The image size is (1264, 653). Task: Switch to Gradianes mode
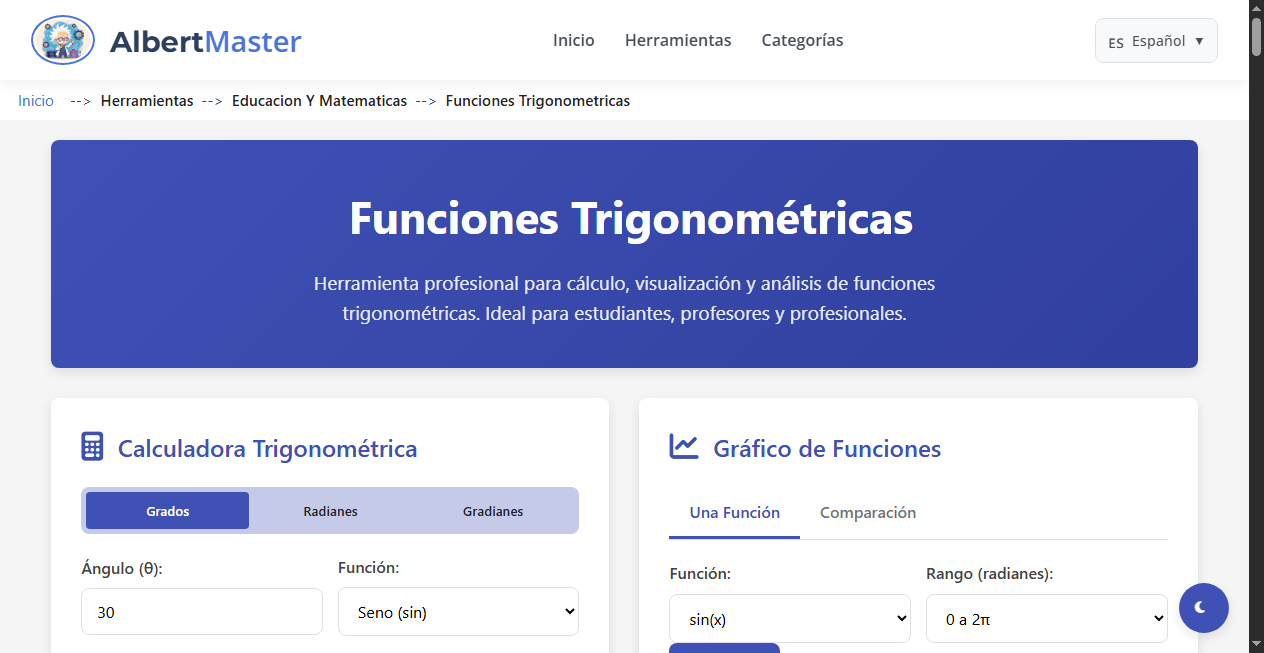click(492, 510)
